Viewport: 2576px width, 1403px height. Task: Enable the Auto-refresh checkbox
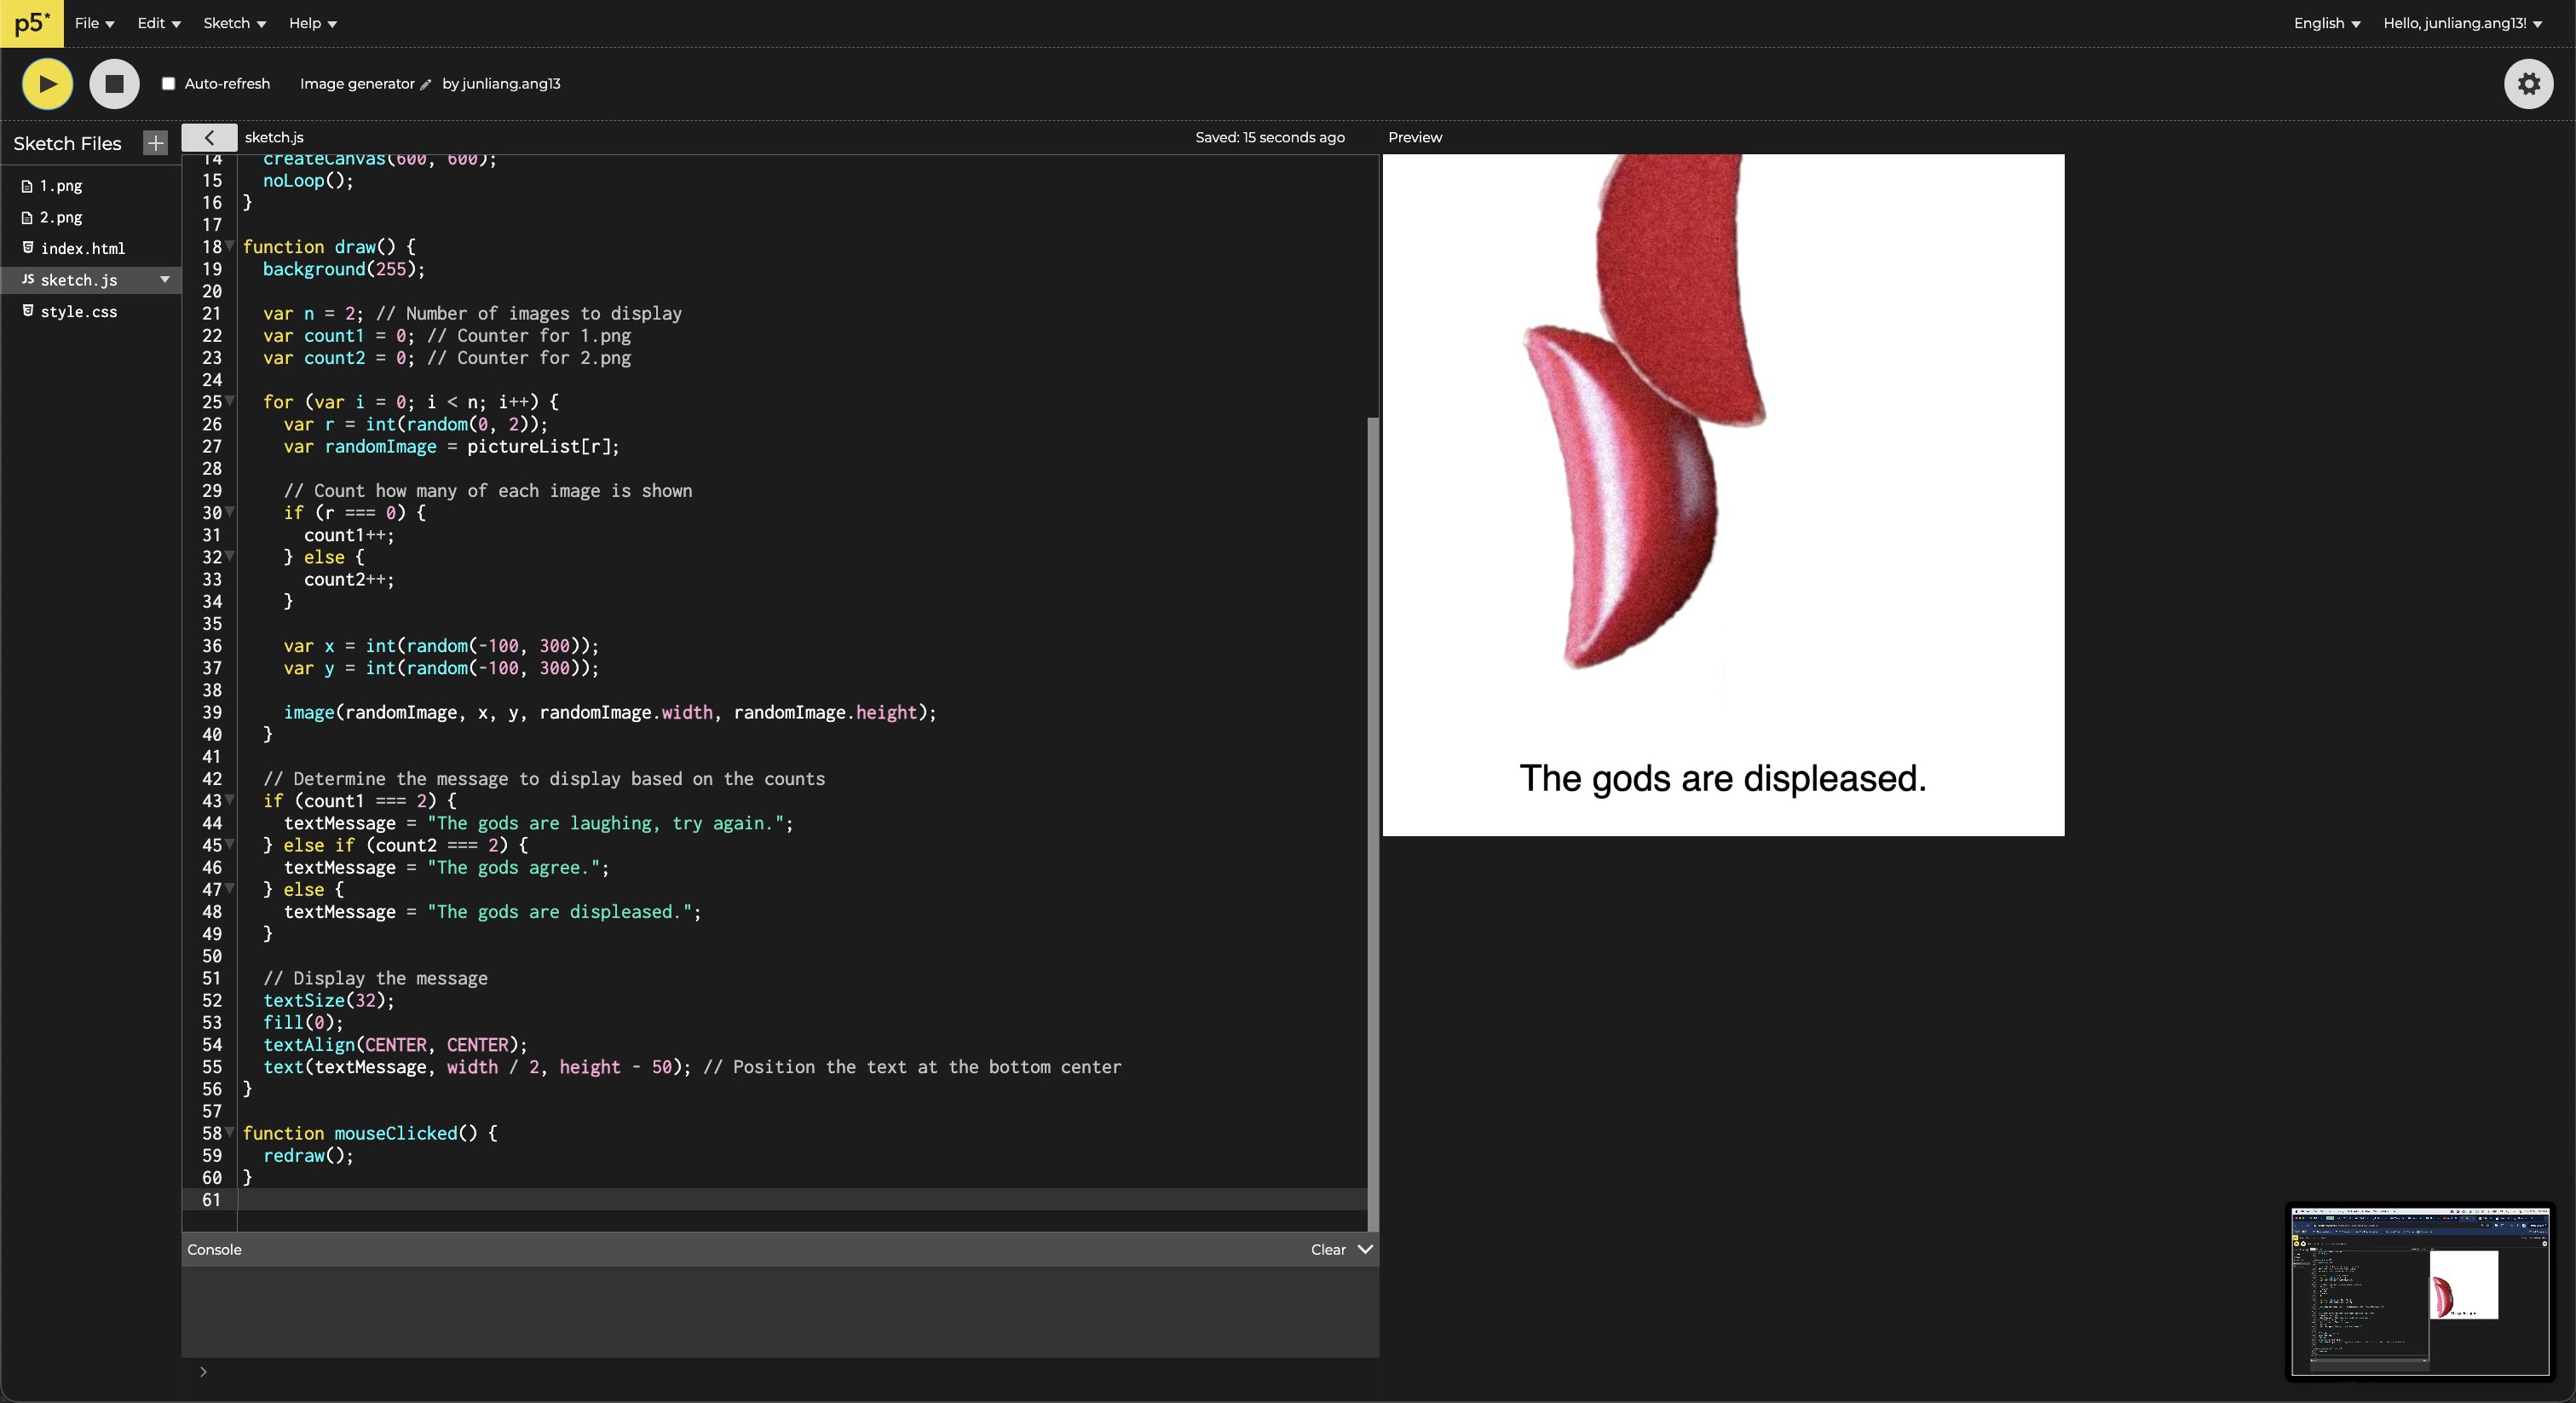[x=169, y=83]
